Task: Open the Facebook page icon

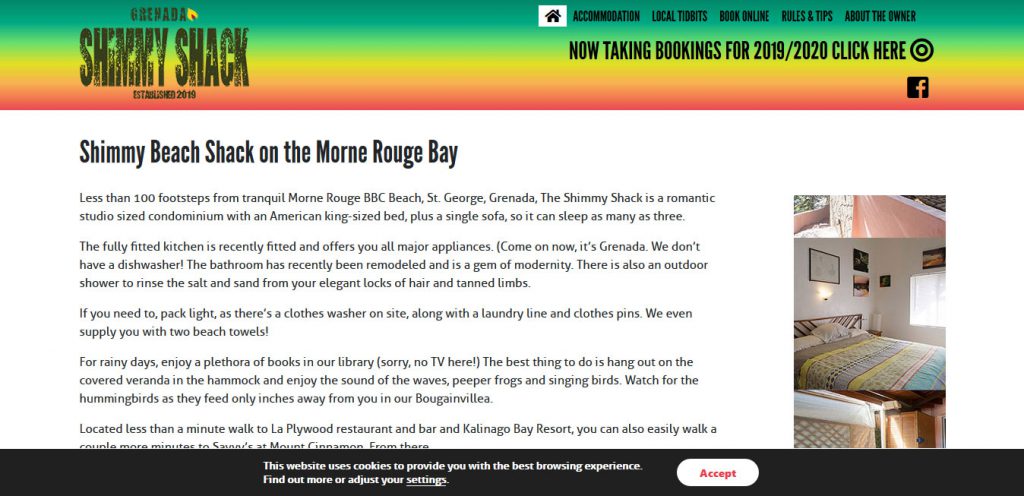Action: coord(918,87)
